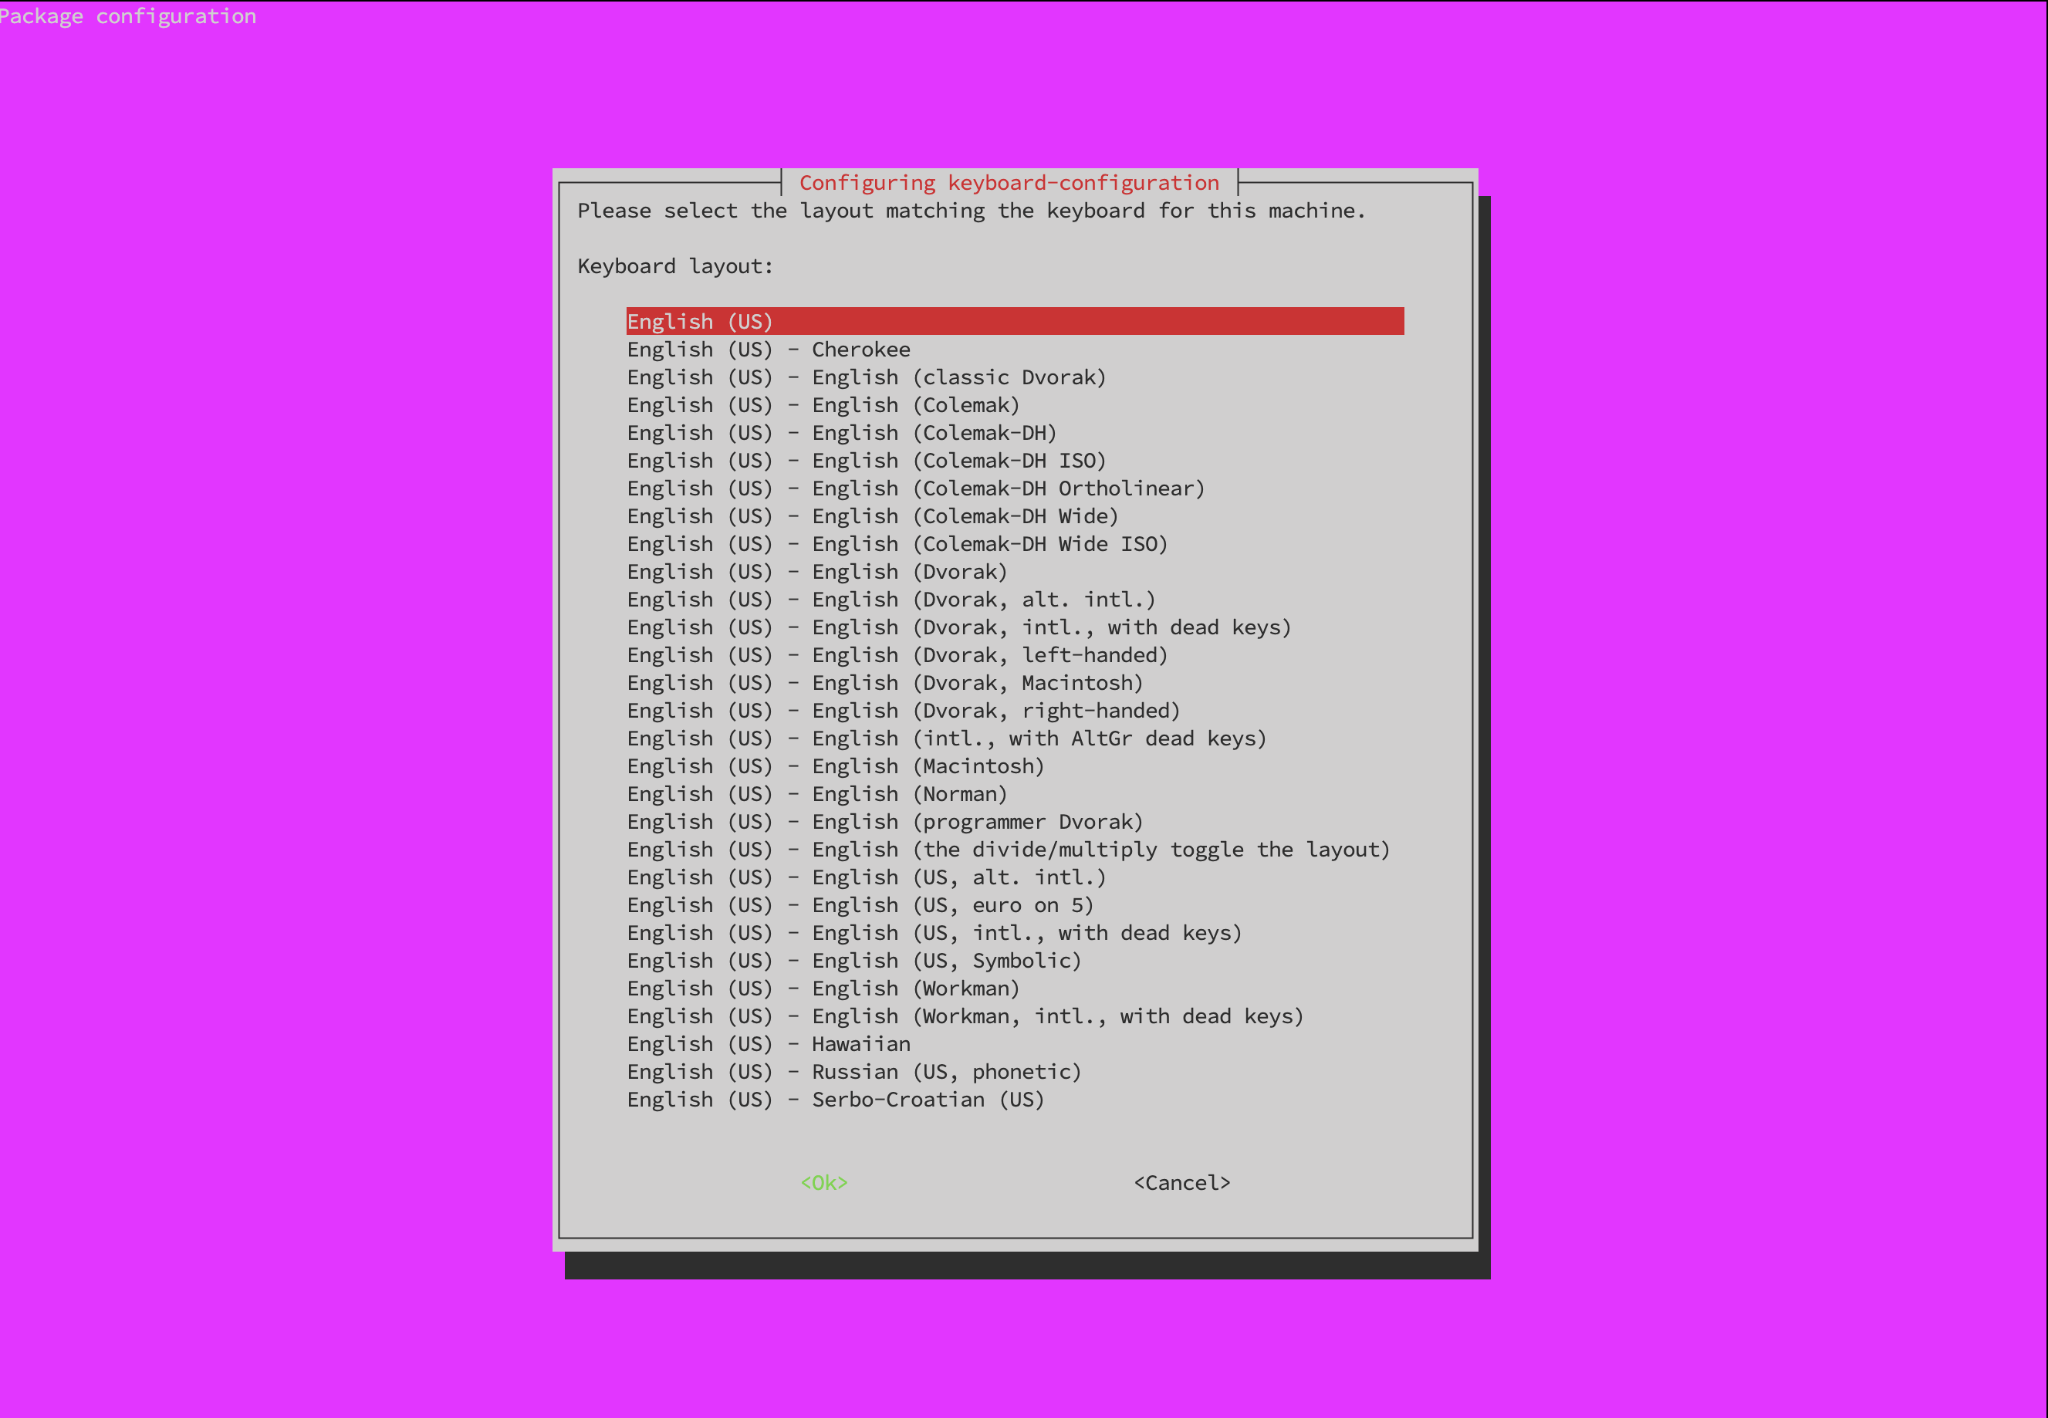This screenshot has width=2048, height=1418.
Task: Select Colemak-DH Wide ISO layout
Action: (897, 544)
